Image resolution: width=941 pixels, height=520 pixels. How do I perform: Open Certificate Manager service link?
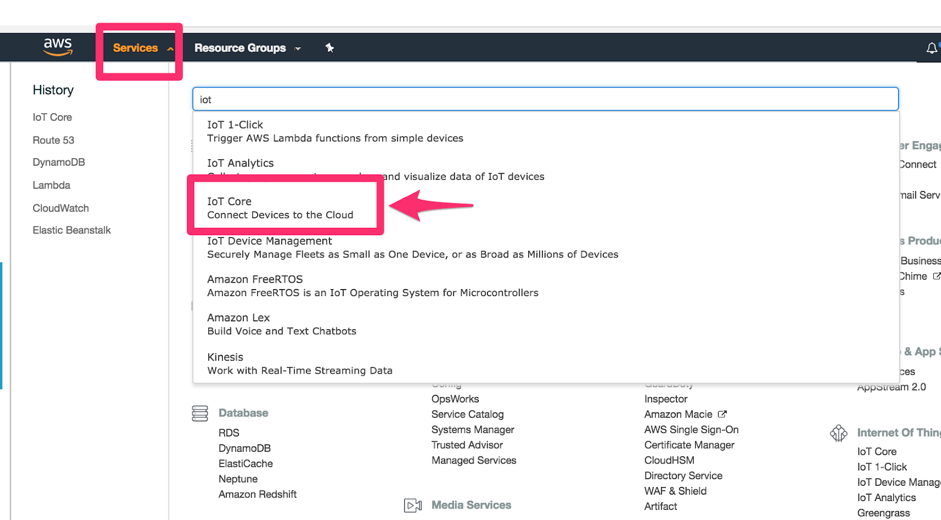click(689, 445)
